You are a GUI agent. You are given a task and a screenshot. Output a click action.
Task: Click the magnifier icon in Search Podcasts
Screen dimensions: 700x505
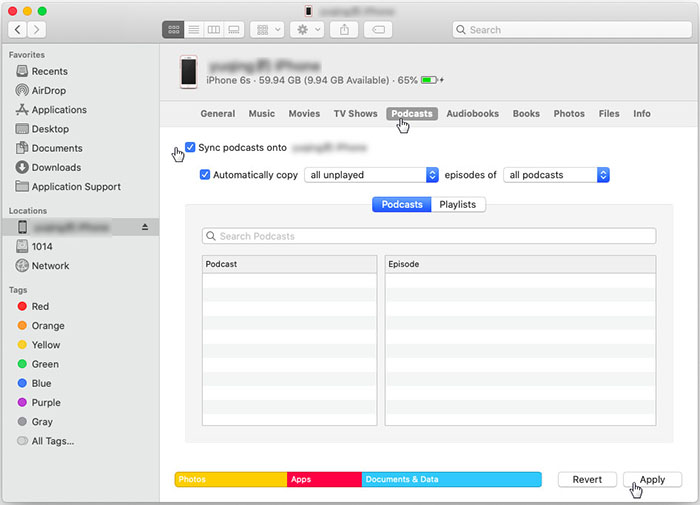[x=211, y=236]
